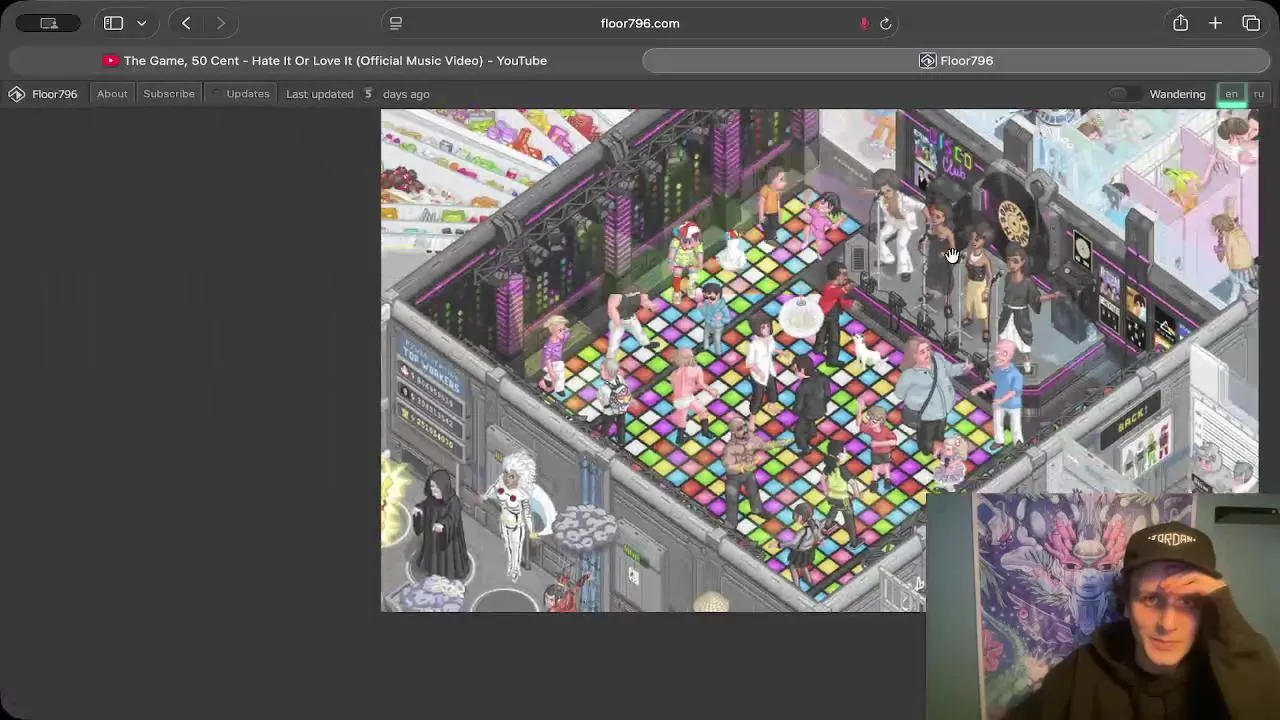The image size is (1280, 720).
Task: Switch to the YouTube 50 Cent tab
Action: [x=325, y=61]
